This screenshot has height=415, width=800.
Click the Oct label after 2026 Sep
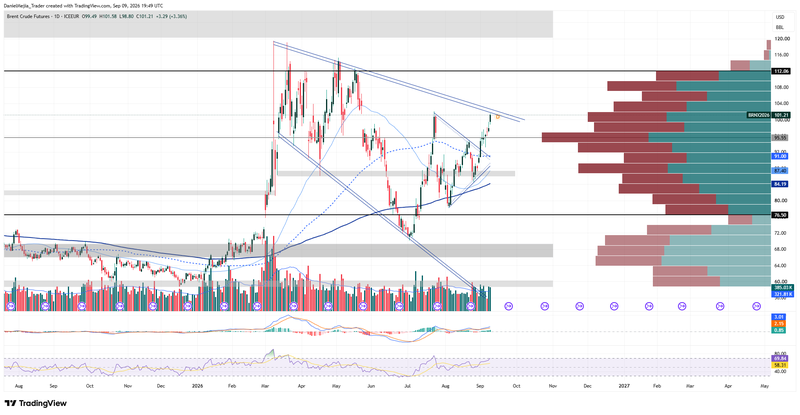point(516,386)
